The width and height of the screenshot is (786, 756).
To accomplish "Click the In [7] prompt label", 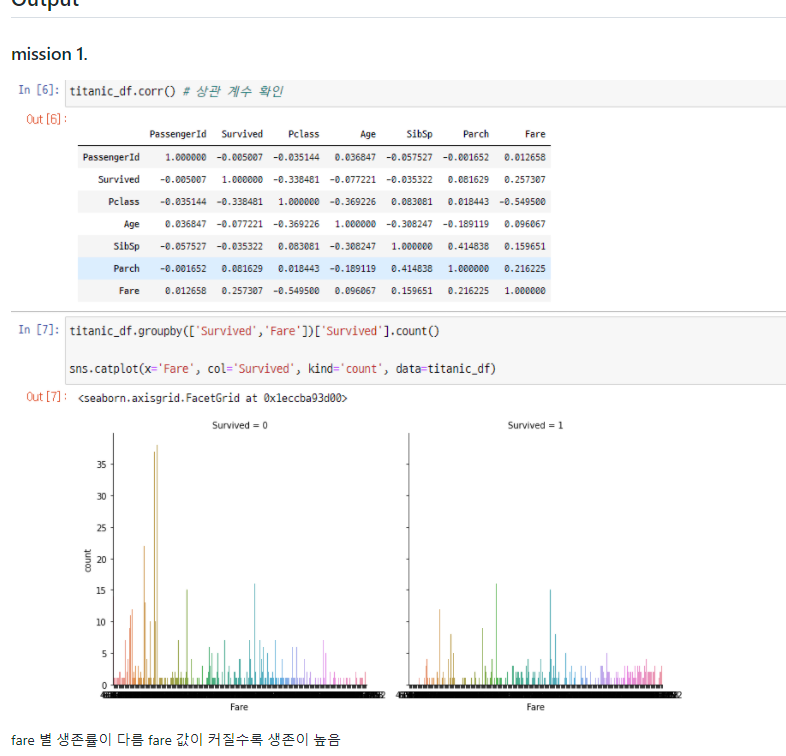I will click(x=39, y=329).
